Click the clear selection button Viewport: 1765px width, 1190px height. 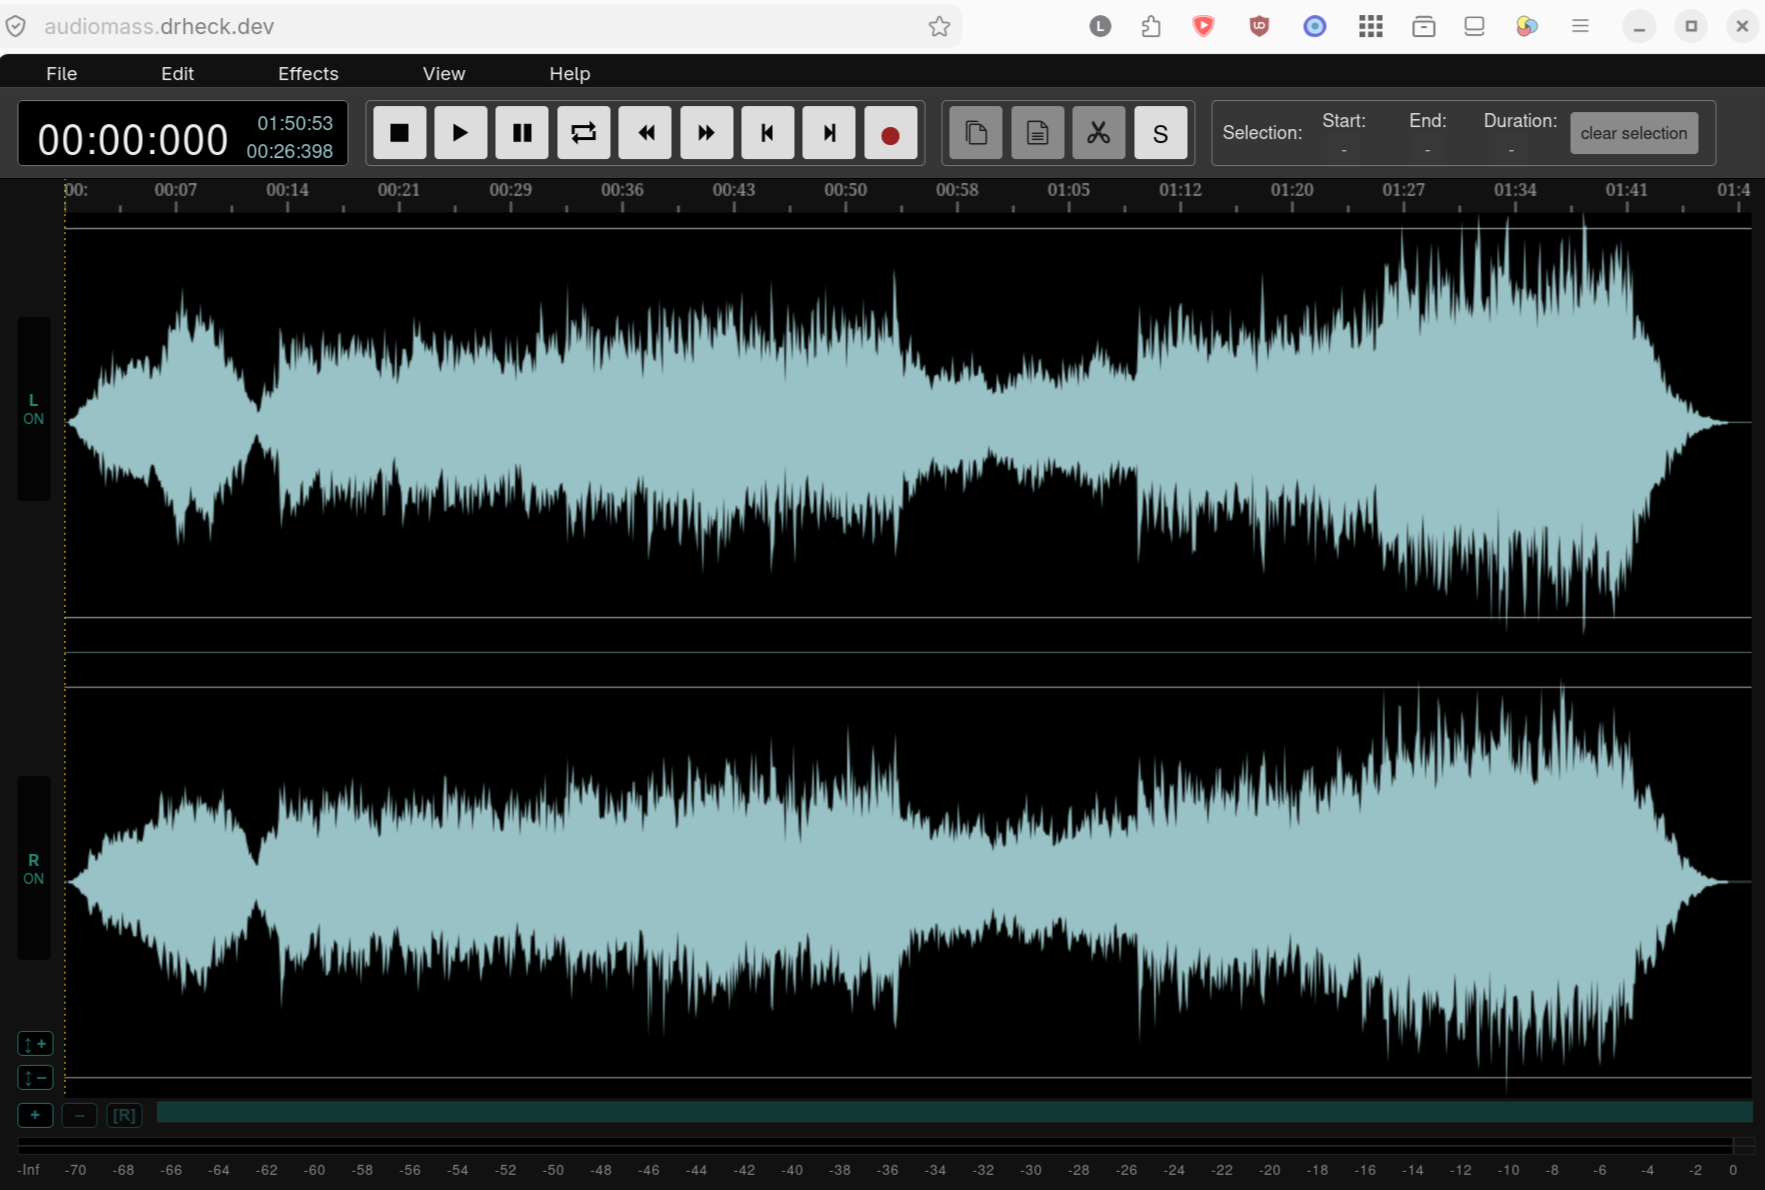coord(1633,133)
